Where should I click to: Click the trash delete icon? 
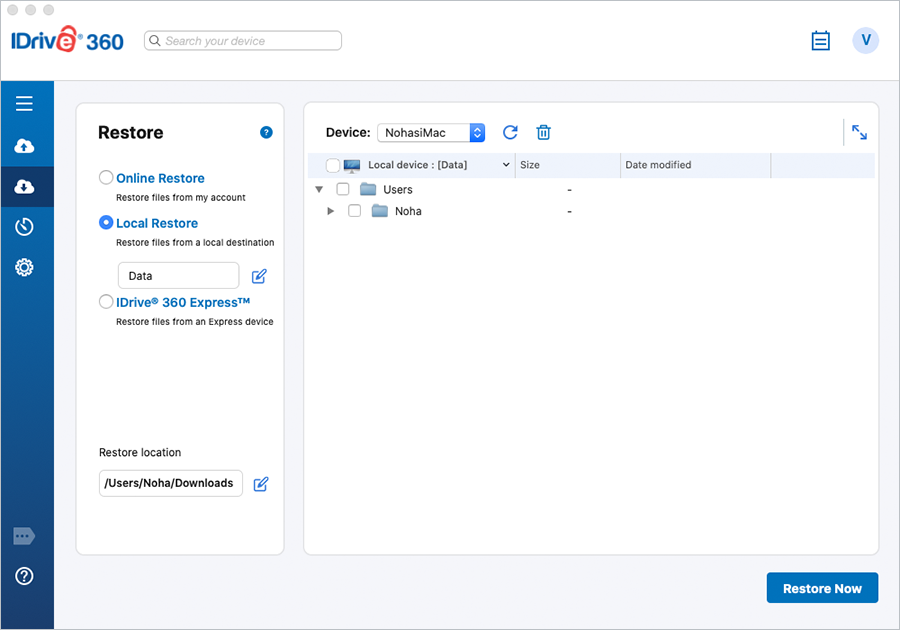pyautogui.click(x=543, y=133)
